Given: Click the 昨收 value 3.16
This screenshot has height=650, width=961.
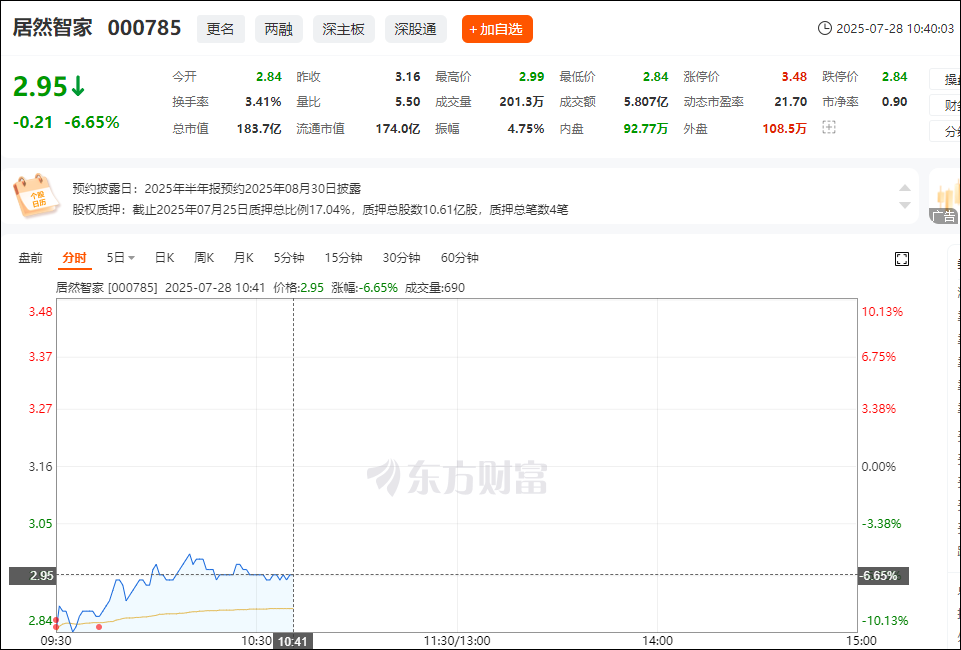Looking at the screenshot, I should point(408,77).
